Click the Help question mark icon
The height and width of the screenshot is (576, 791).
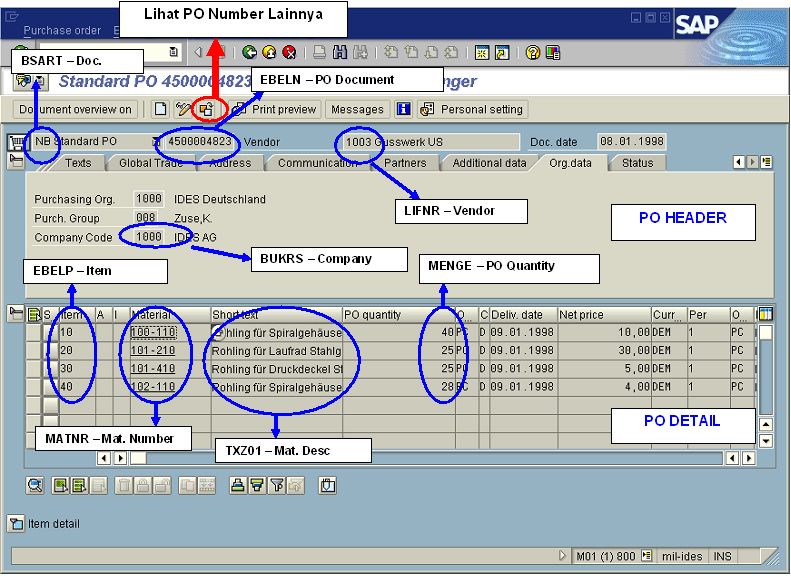533,53
